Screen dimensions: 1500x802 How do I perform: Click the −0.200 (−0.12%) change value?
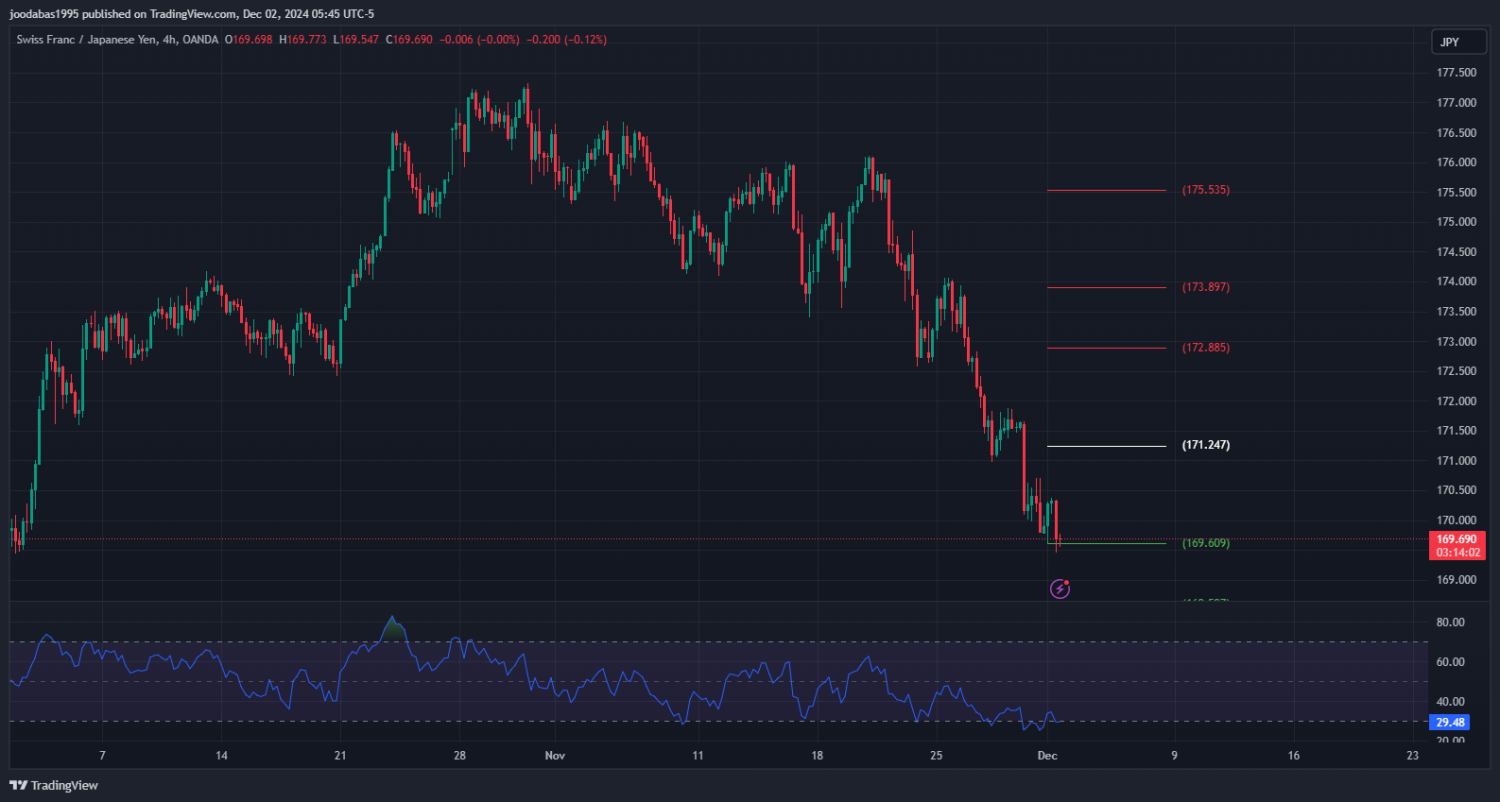click(x=568, y=40)
